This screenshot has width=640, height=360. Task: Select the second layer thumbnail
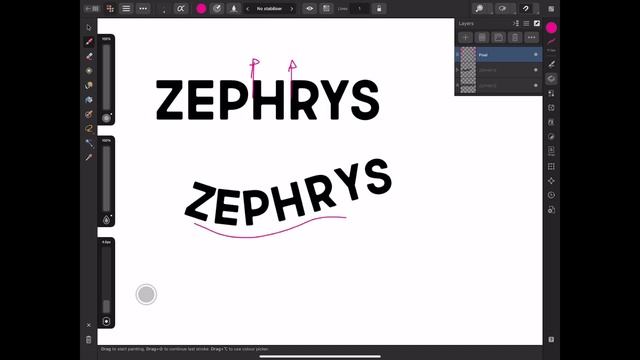[x=468, y=70]
